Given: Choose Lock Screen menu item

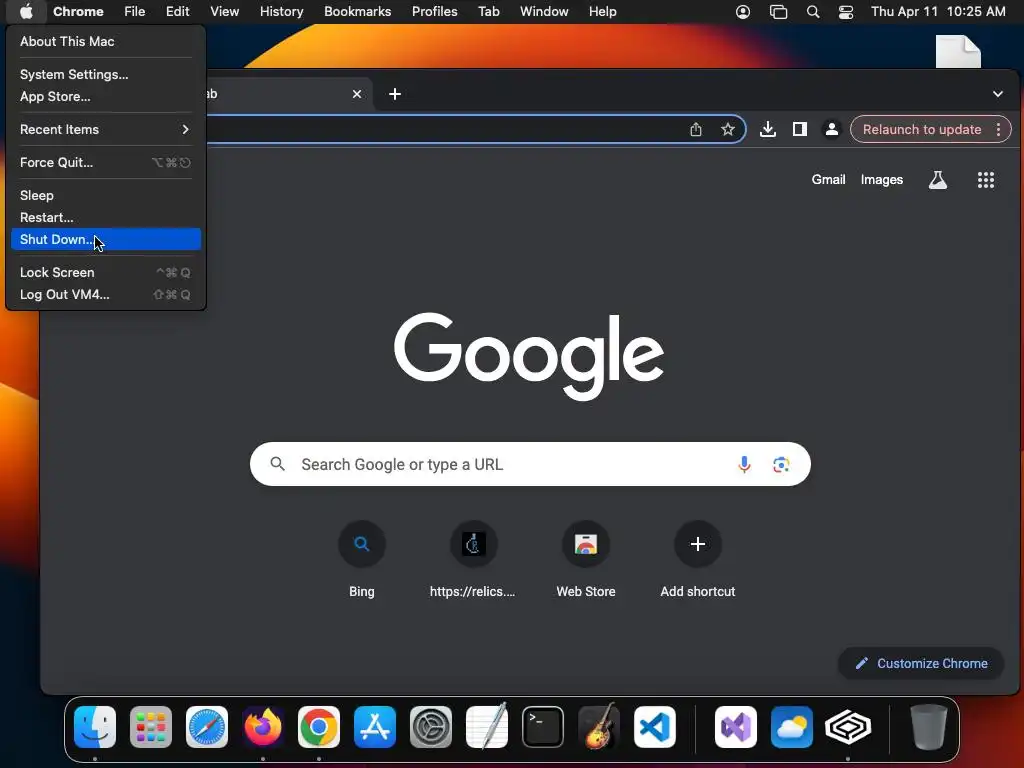Looking at the screenshot, I should click(x=104, y=272).
